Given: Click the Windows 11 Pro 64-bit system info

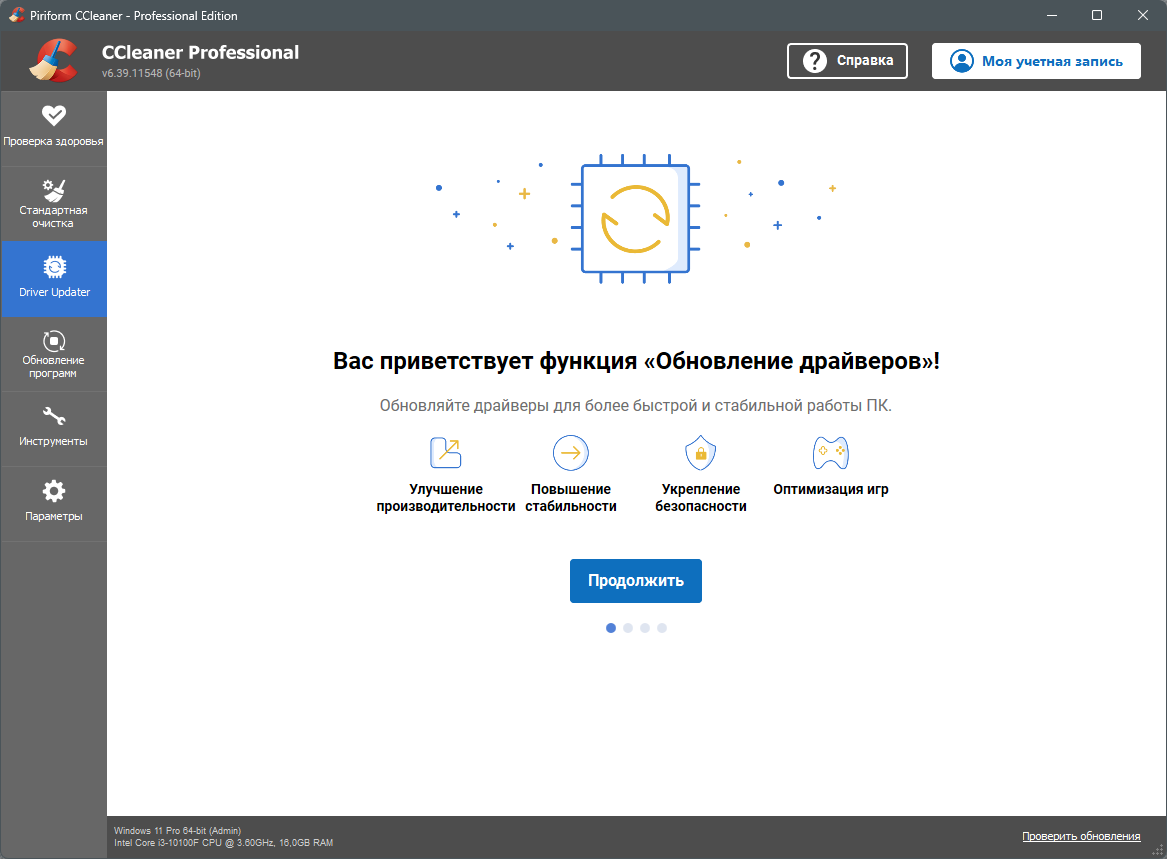Looking at the screenshot, I should point(177,831).
